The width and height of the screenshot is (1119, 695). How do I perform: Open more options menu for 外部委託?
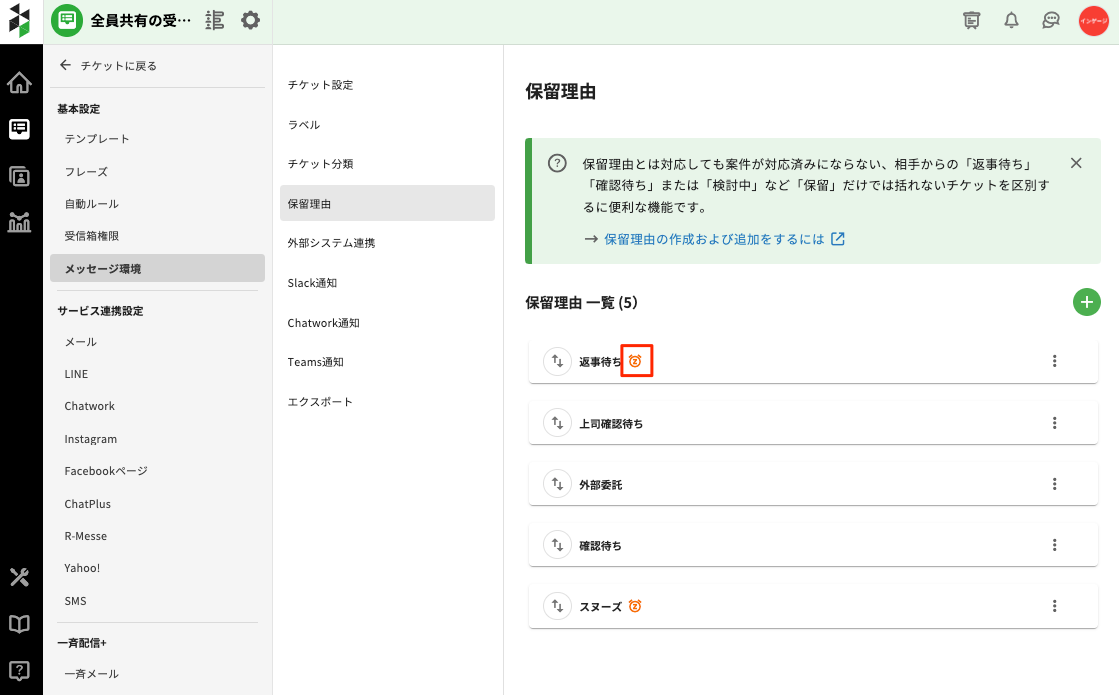pos(1054,484)
